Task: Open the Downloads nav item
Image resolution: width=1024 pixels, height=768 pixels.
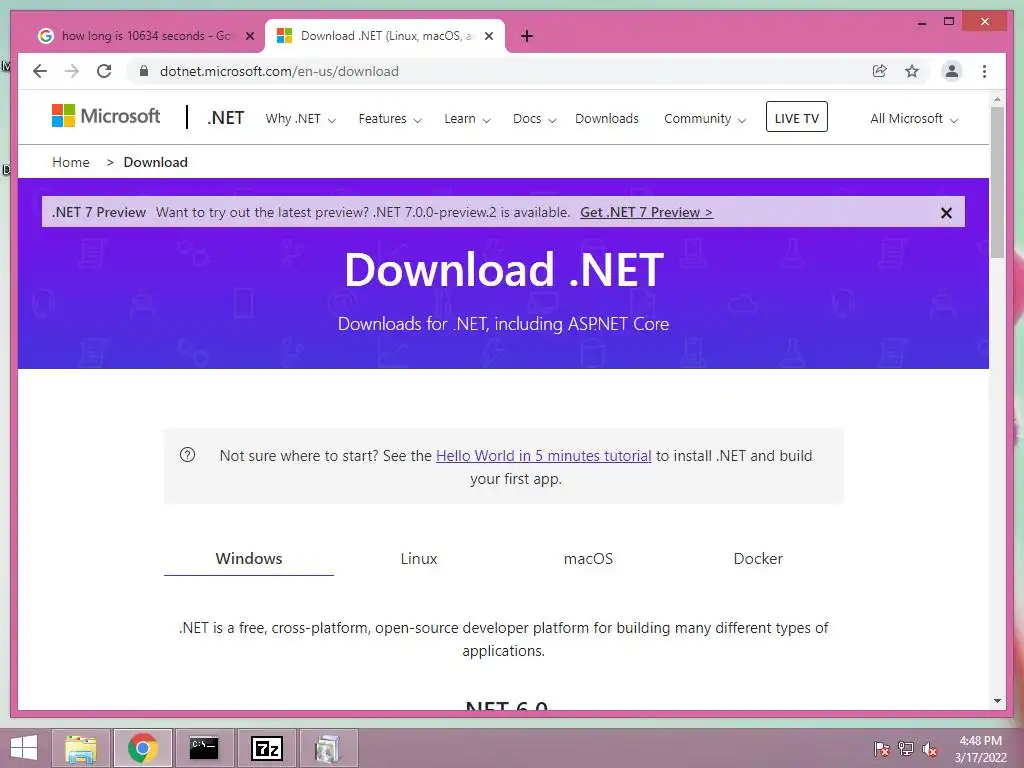Action: pos(607,119)
